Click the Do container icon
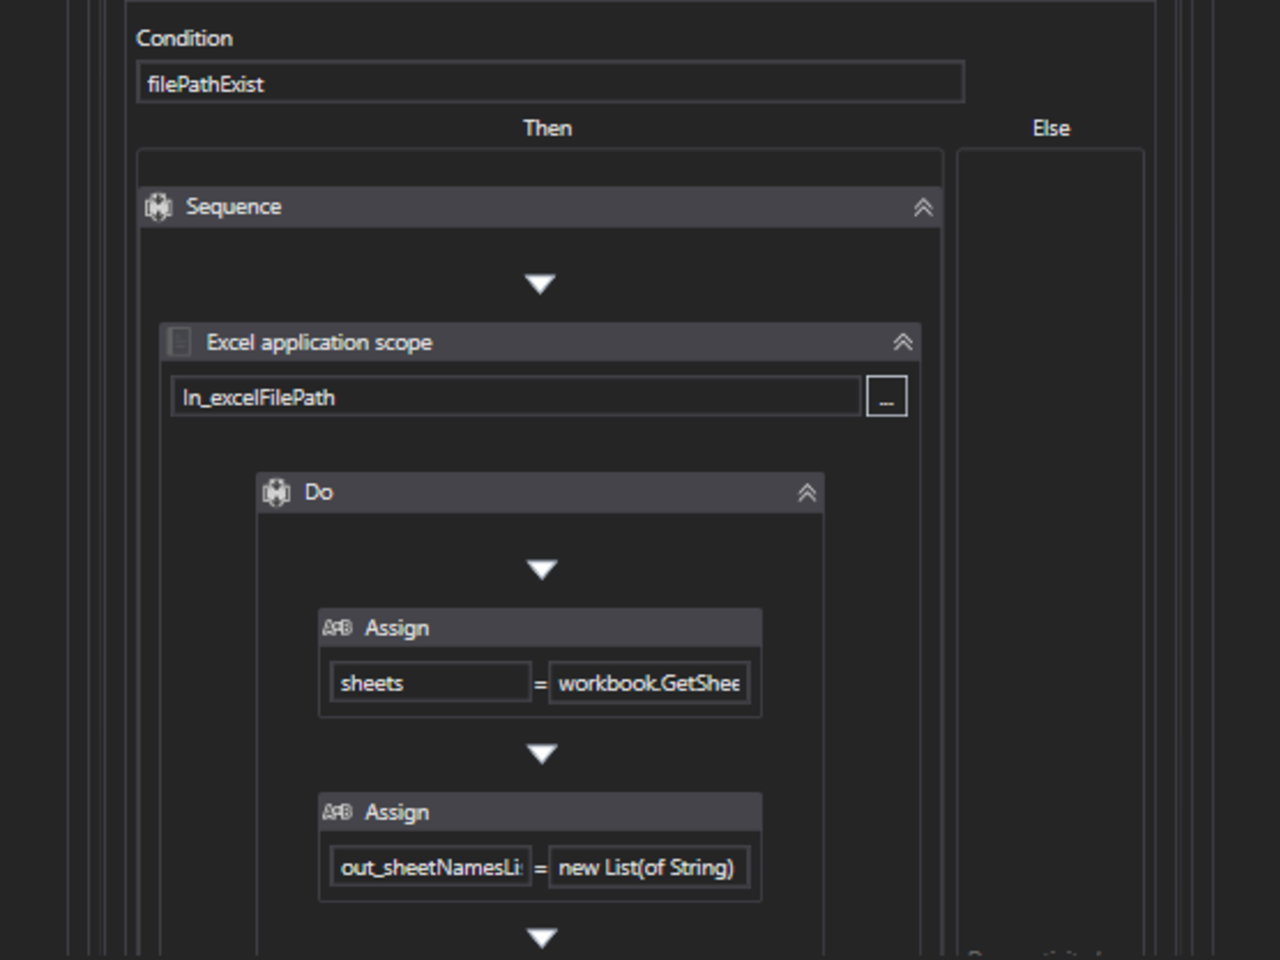The width and height of the screenshot is (1280, 960). (x=276, y=492)
